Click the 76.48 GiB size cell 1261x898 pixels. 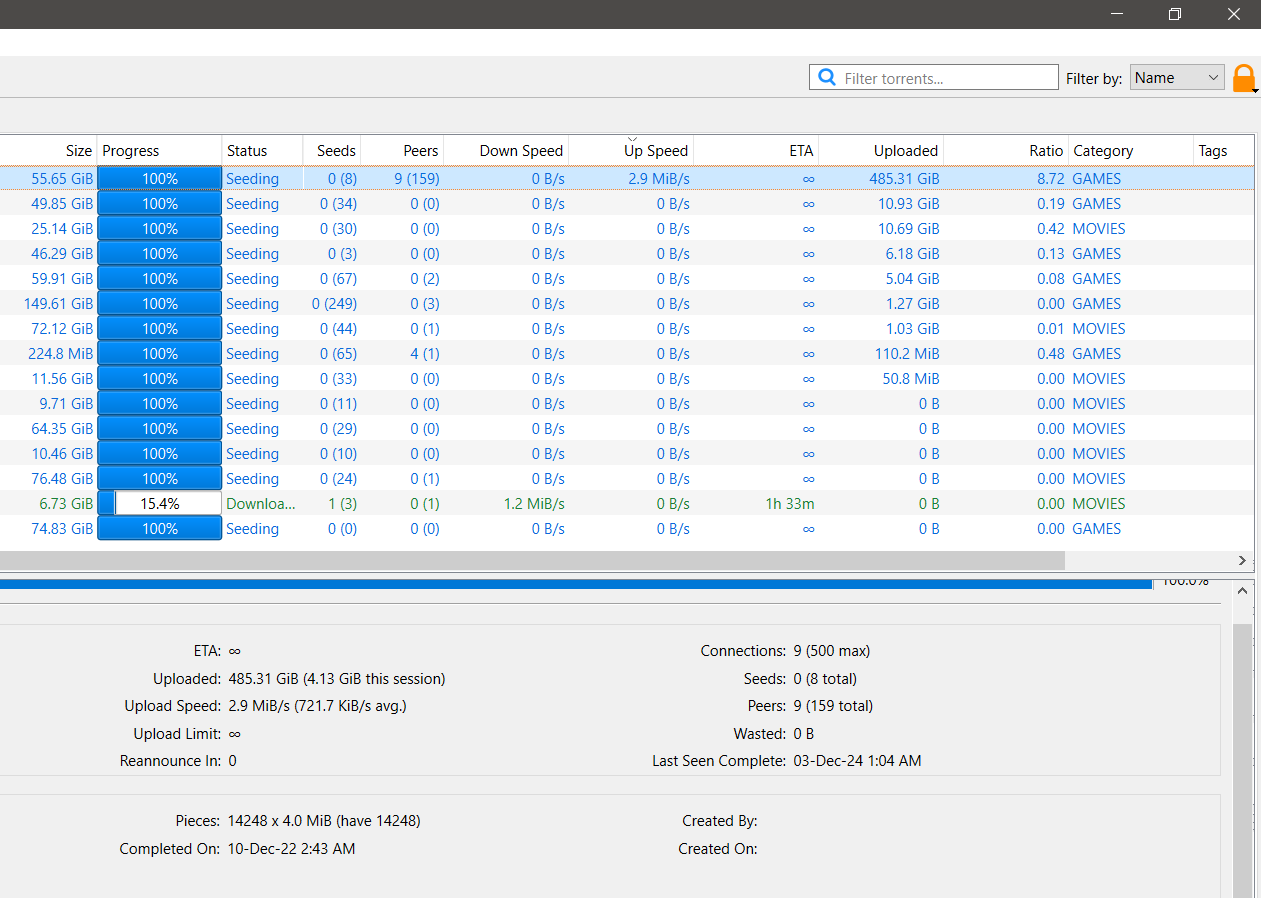pyautogui.click(x=62, y=479)
